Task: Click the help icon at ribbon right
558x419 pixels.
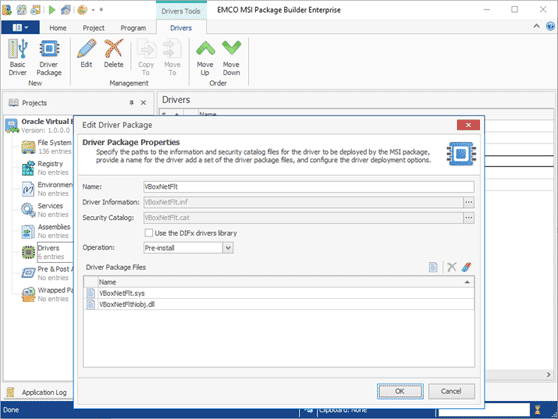Action: [x=550, y=26]
